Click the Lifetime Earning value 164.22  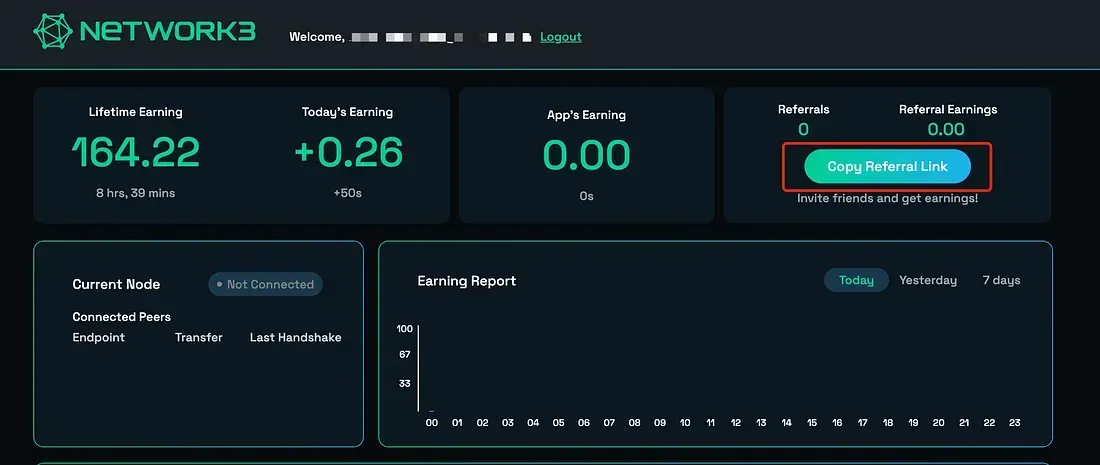click(136, 153)
